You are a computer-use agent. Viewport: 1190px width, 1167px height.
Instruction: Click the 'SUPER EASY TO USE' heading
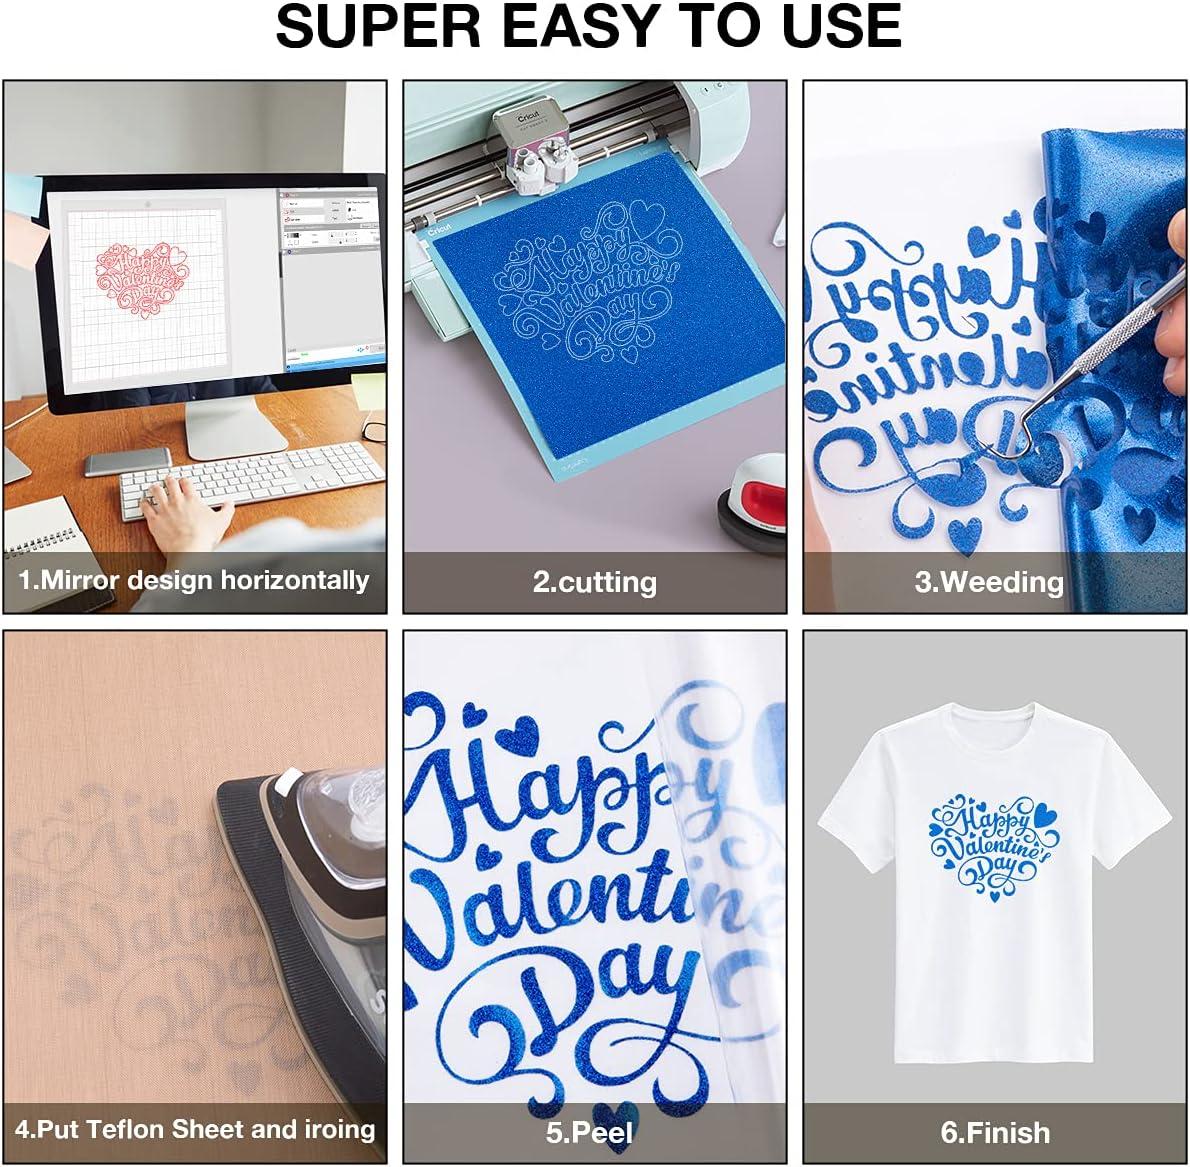point(588,27)
